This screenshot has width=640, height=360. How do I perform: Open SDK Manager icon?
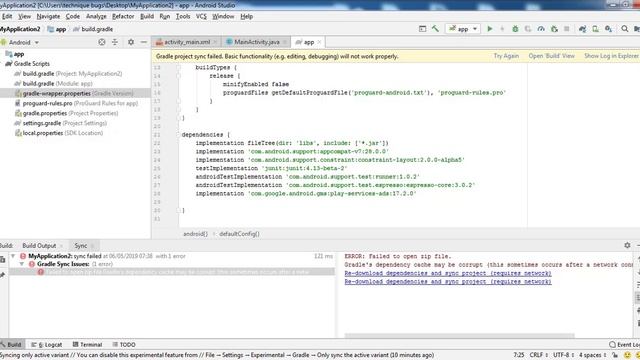[608, 29]
